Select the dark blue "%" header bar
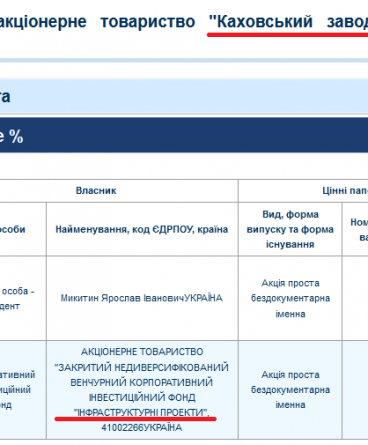Screen dimensions: 368x445 pyautogui.click(x=184, y=135)
